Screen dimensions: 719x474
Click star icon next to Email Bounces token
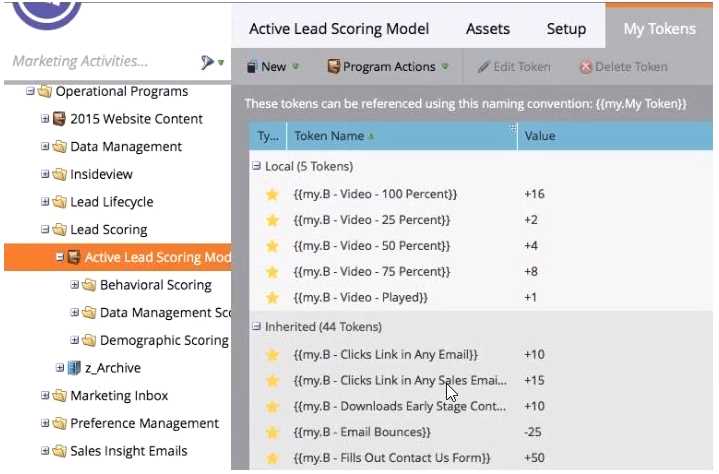pyautogui.click(x=271, y=432)
